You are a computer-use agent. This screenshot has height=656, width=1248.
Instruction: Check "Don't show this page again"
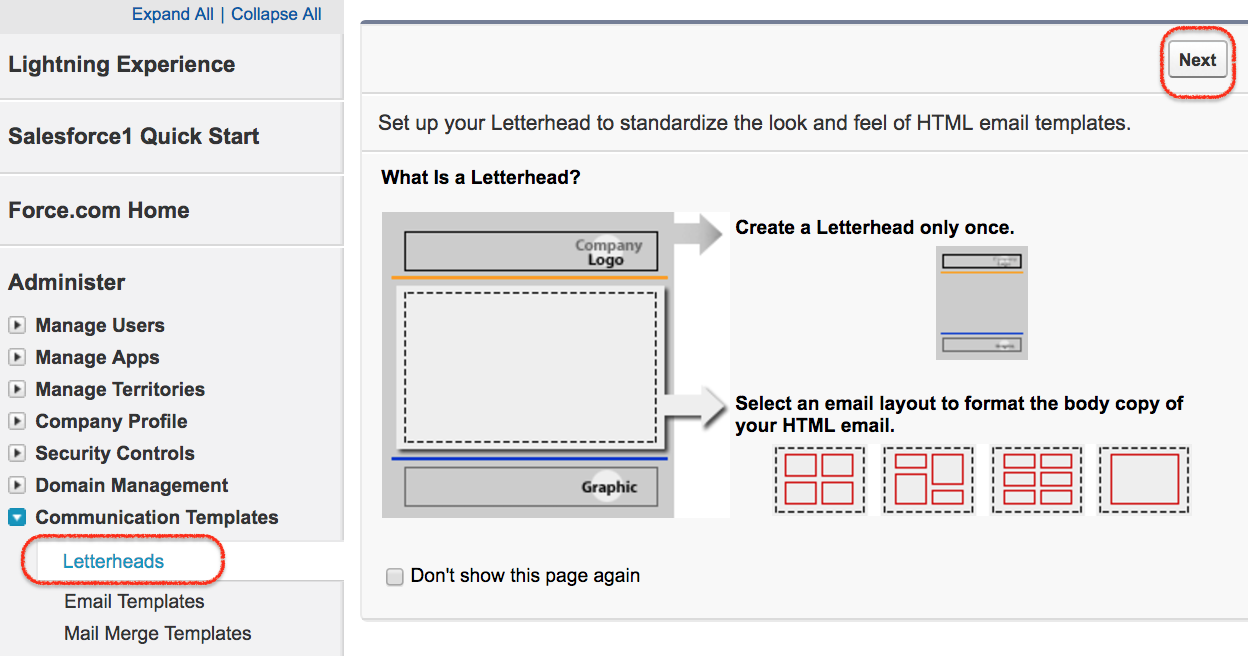click(x=395, y=576)
